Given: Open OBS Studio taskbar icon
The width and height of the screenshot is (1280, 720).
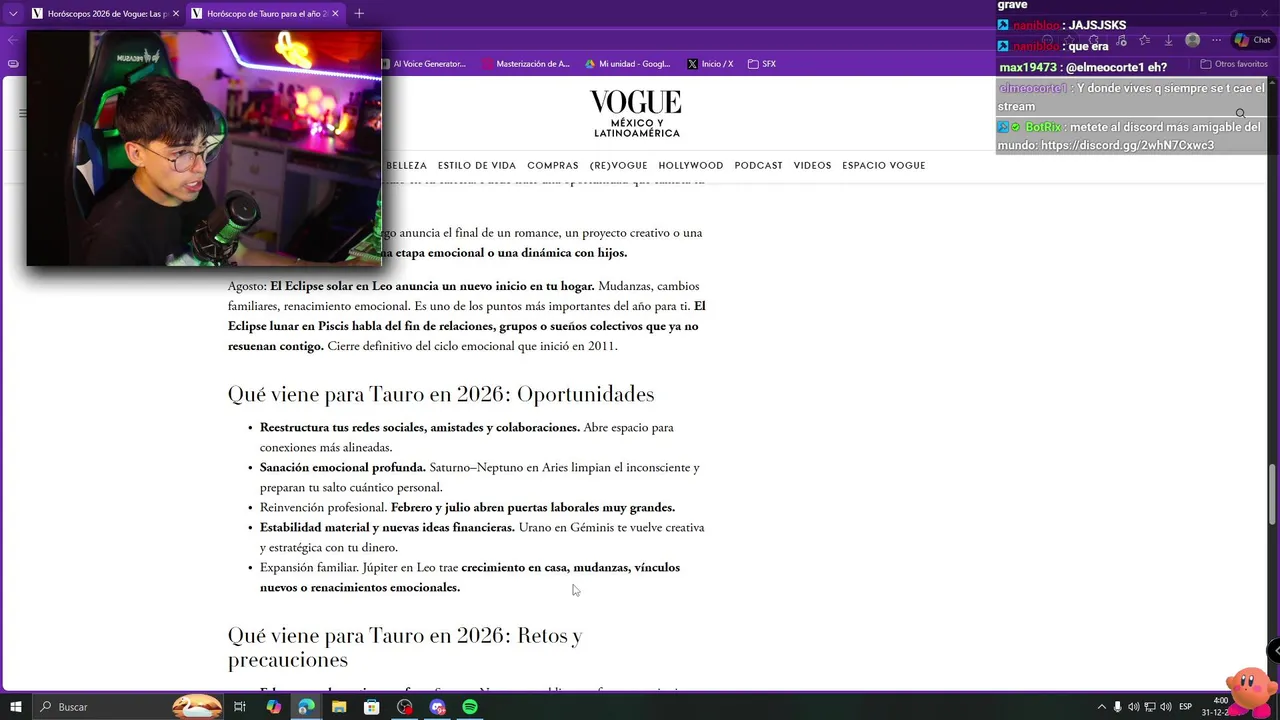Looking at the screenshot, I should (405, 707).
